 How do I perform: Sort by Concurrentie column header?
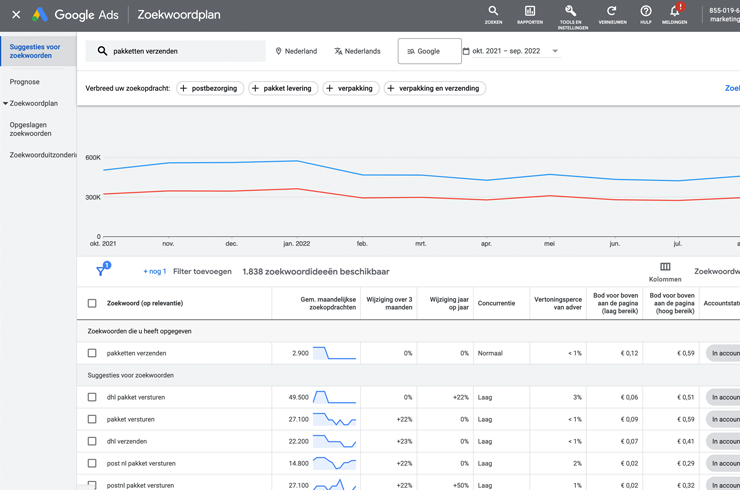pos(496,303)
